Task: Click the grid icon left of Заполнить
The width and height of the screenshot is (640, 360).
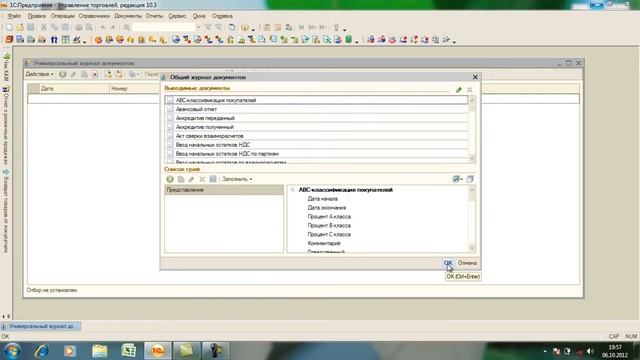Action: pyautogui.click(x=213, y=179)
